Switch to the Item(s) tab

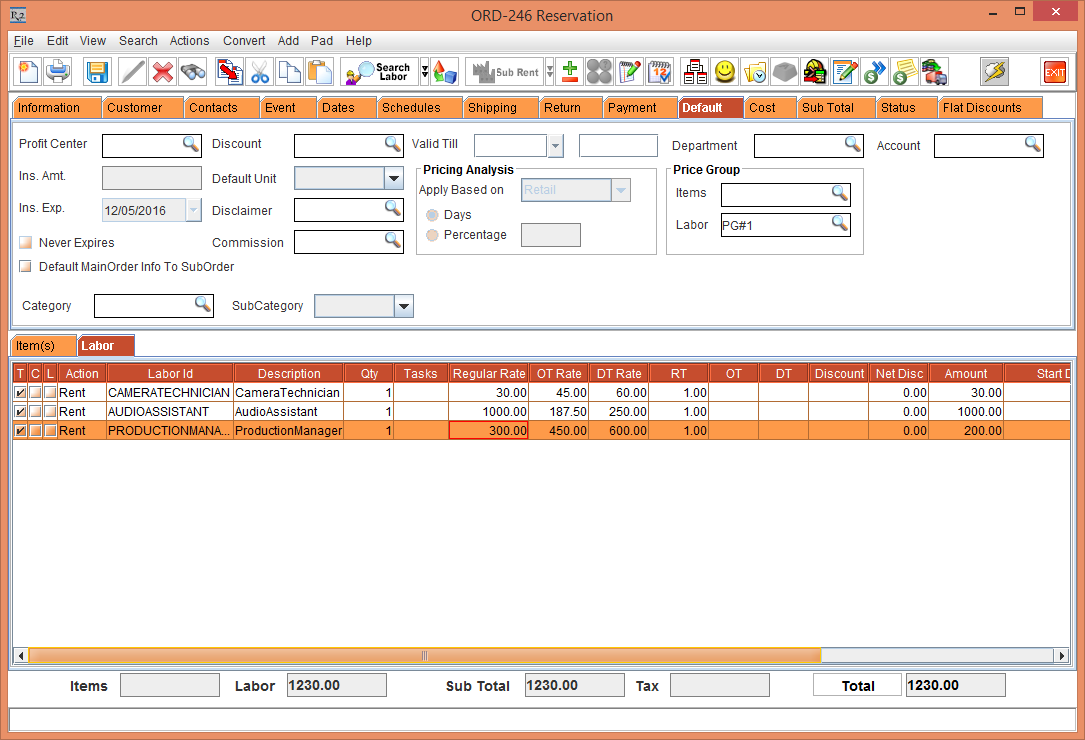point(42,346)
